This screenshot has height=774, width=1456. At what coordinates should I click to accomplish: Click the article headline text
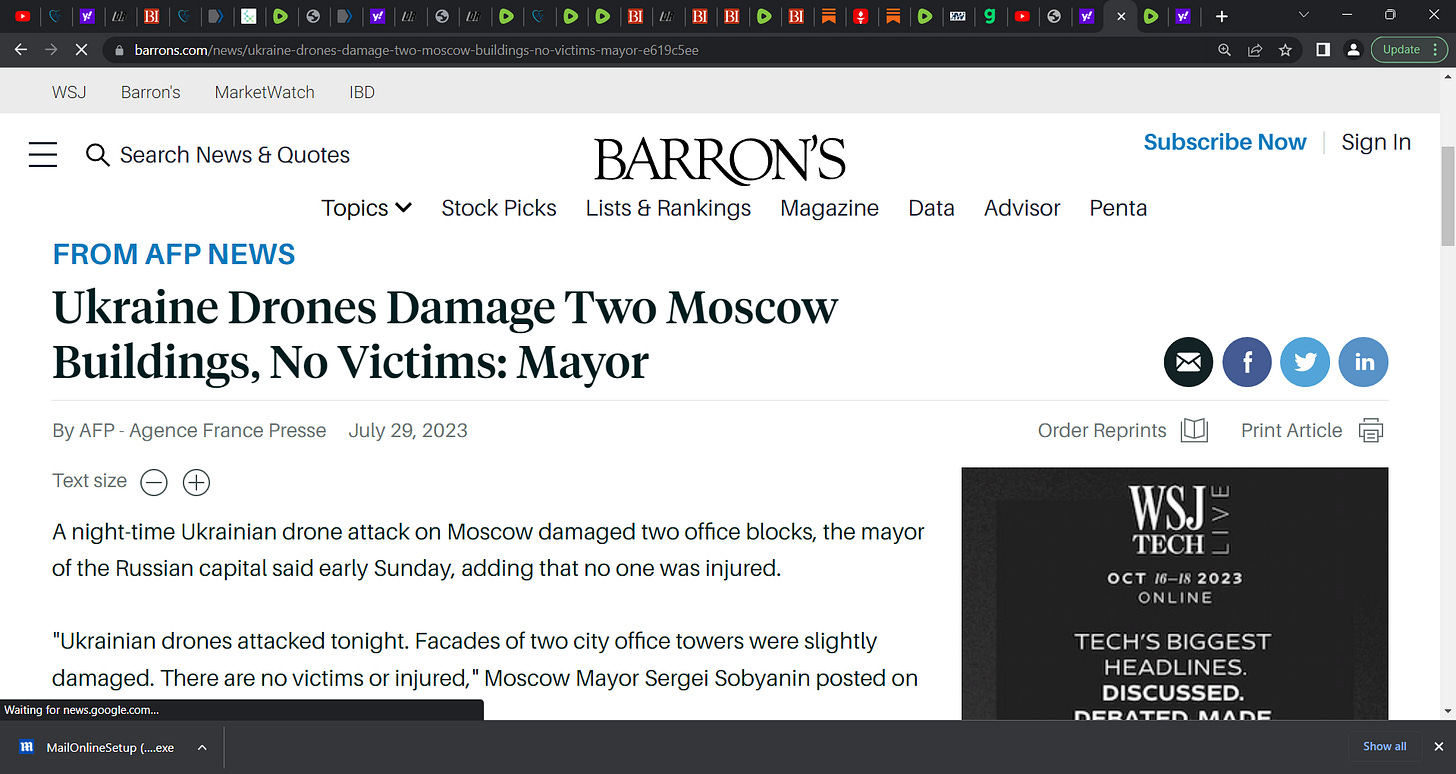[445, 335]
